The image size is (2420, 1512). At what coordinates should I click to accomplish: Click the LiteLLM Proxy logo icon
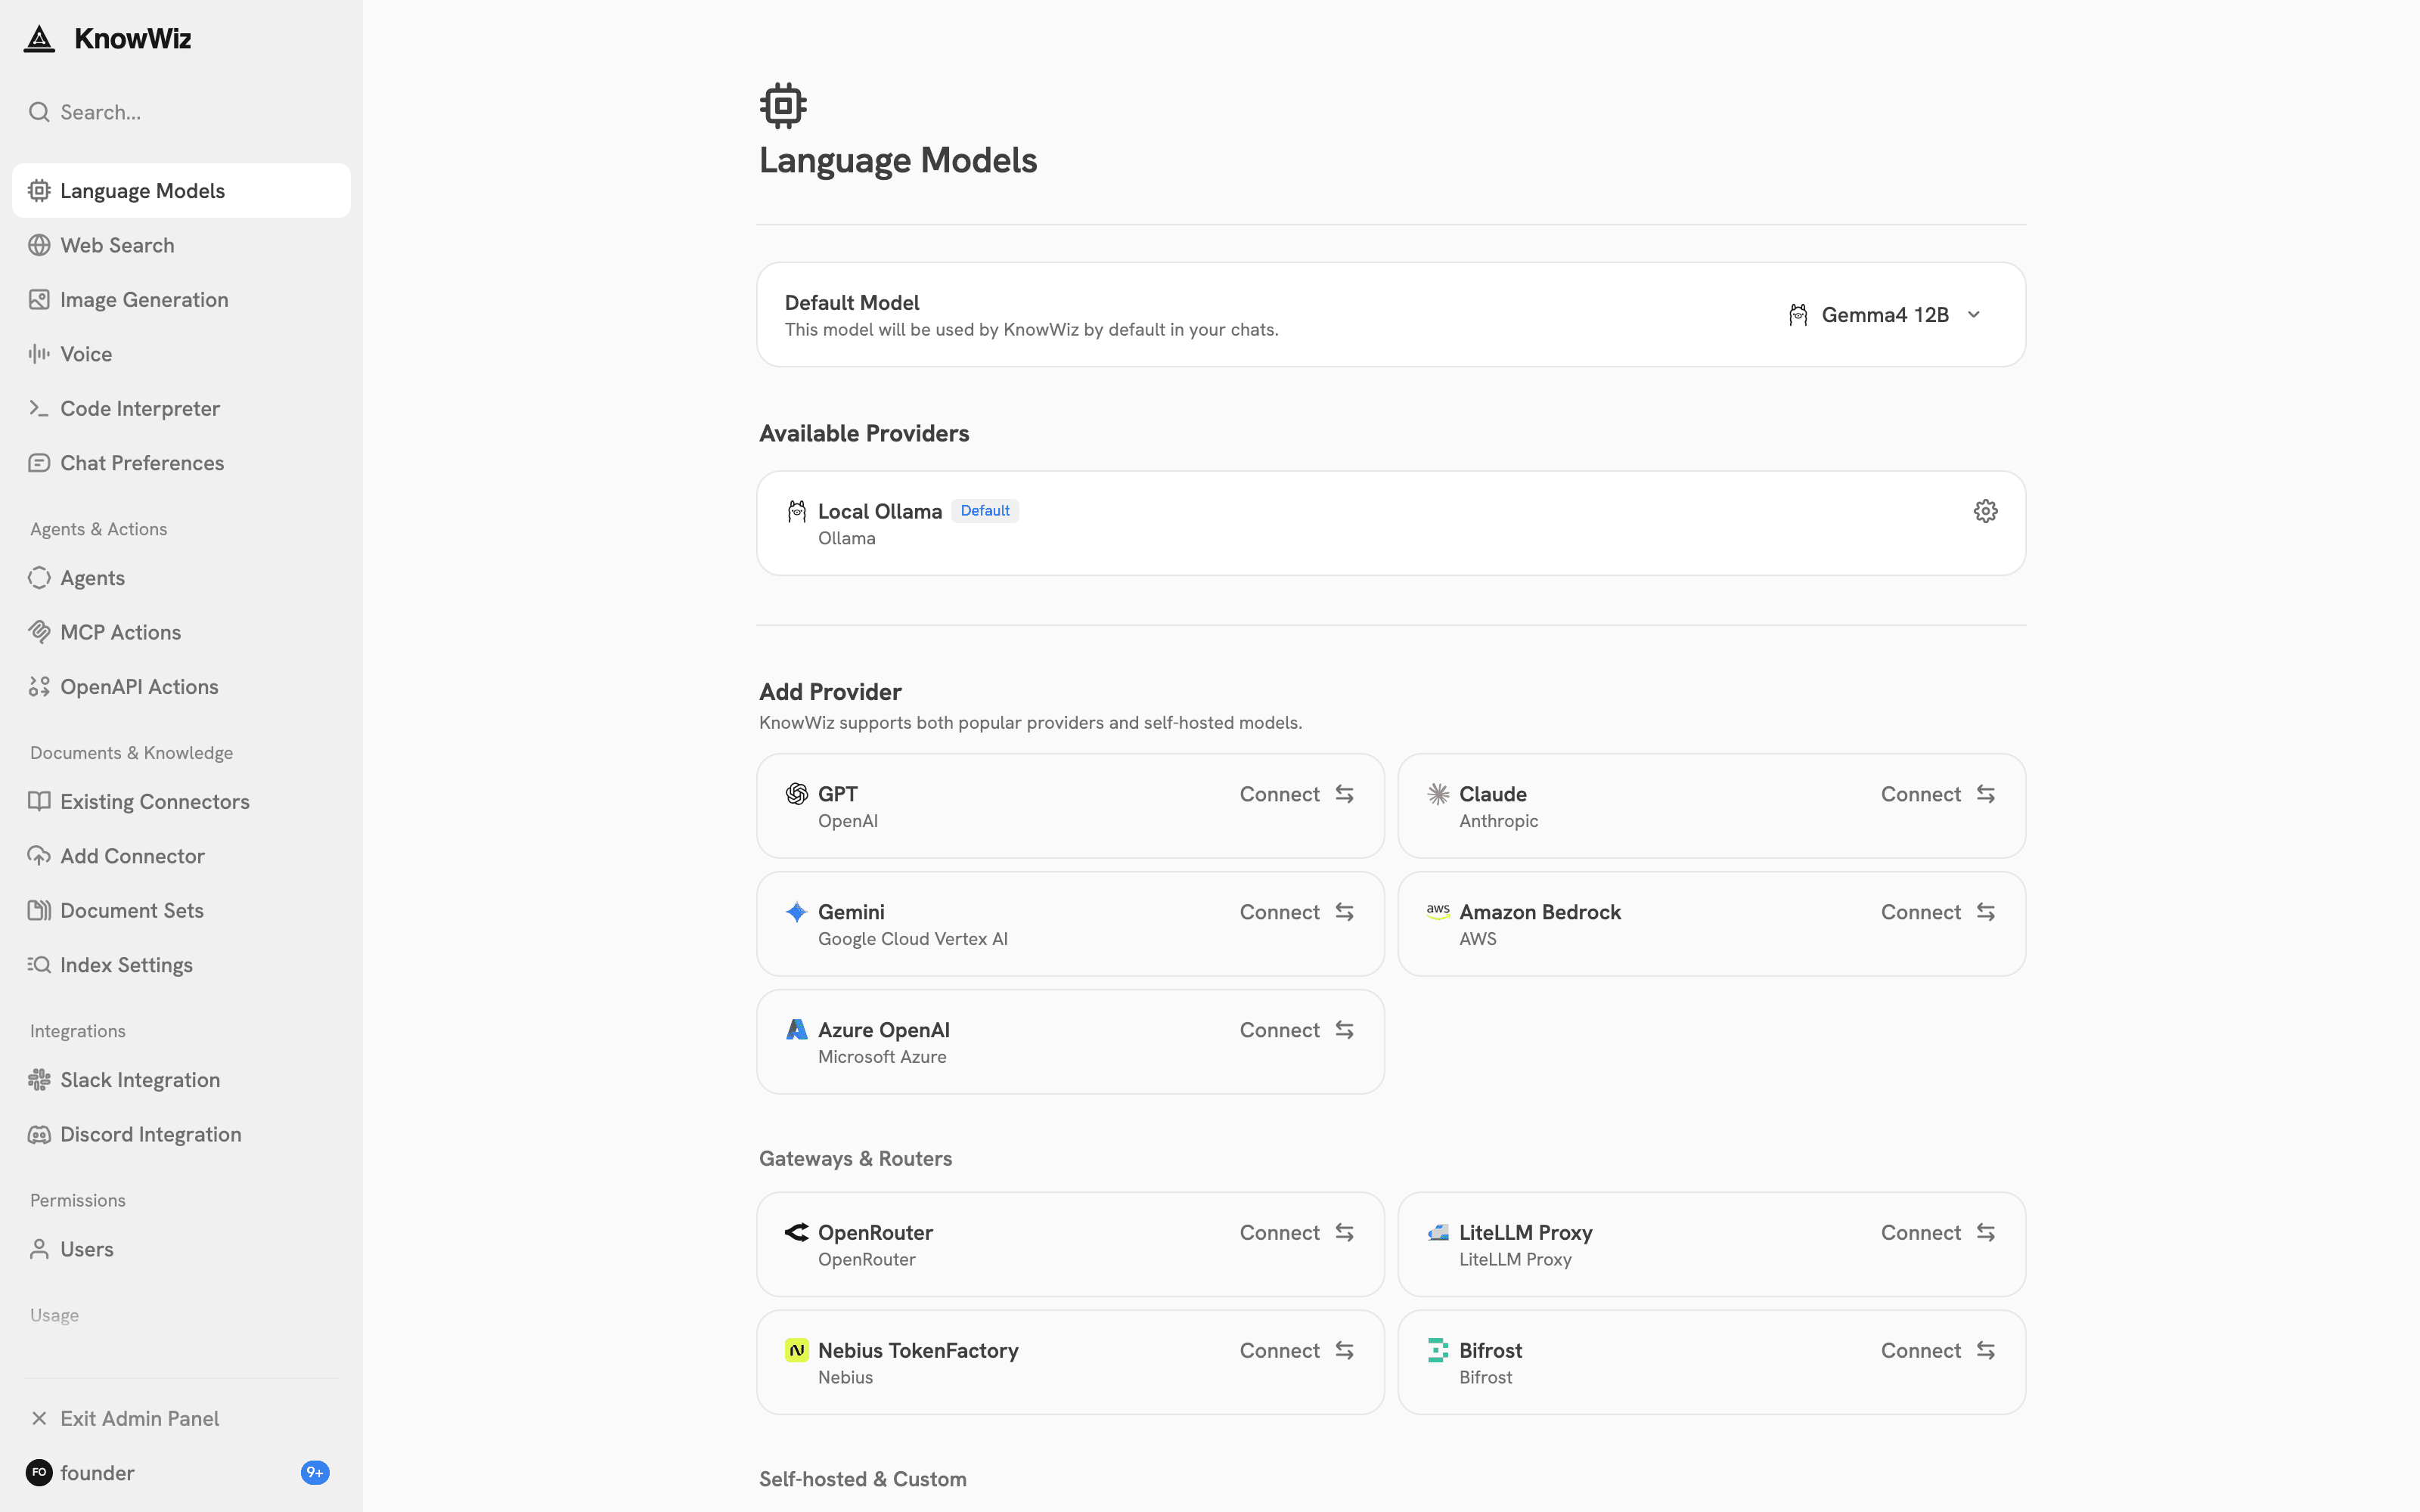(x=1438, y=1232)
